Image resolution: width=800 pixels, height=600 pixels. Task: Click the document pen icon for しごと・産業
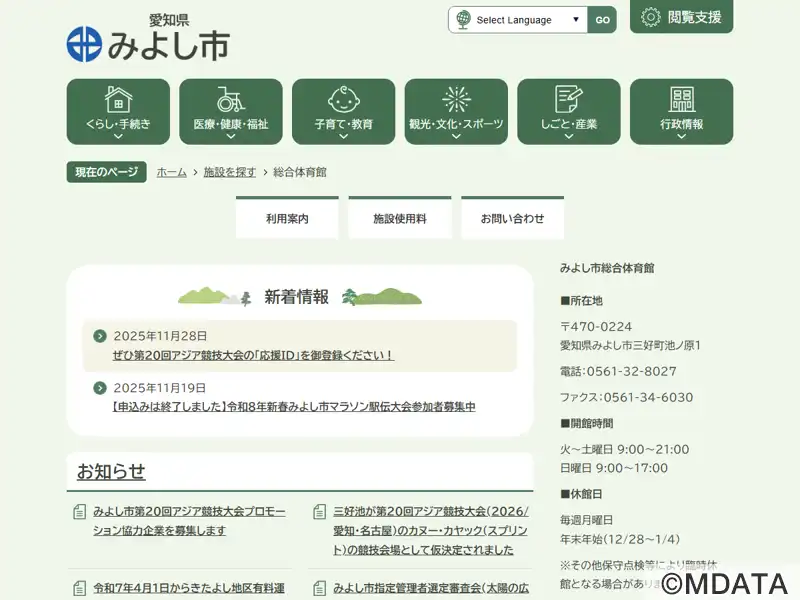click(568, 99)
